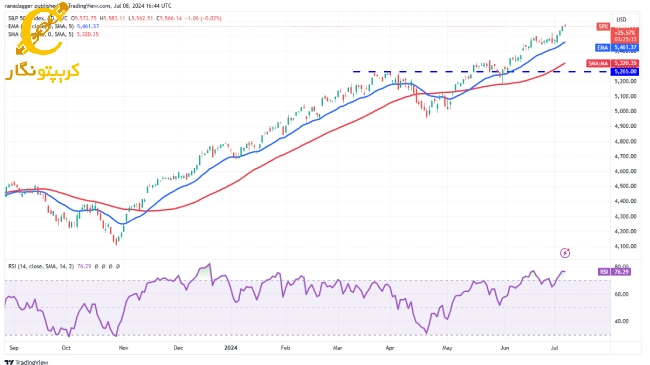Click the 76.29 RSI legend value
650x365 pixels.
84,266
